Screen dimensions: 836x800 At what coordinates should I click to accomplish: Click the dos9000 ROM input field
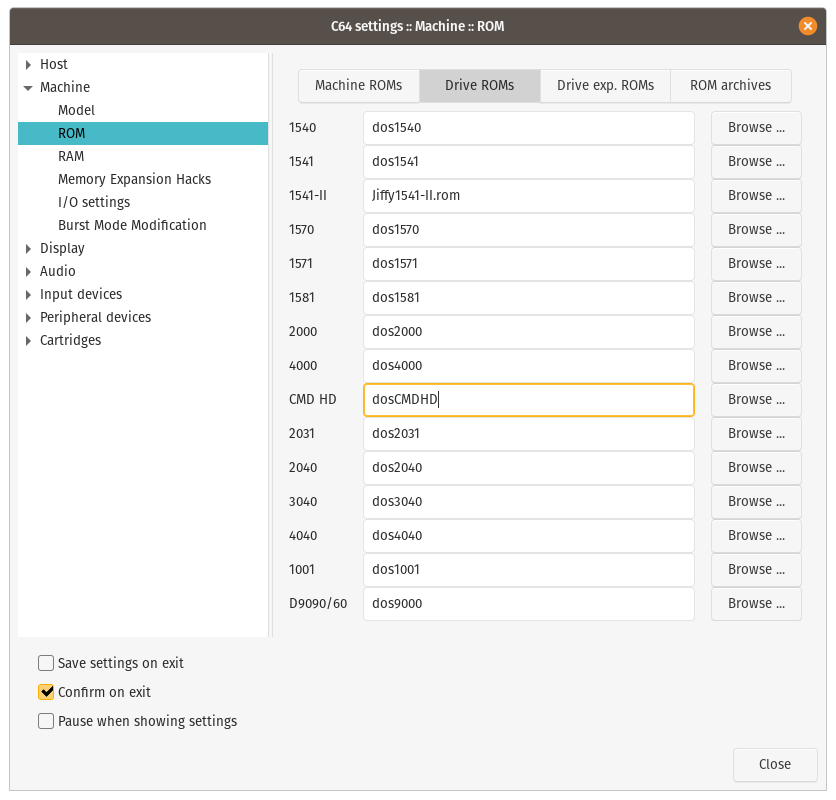[x=529, y=604]
